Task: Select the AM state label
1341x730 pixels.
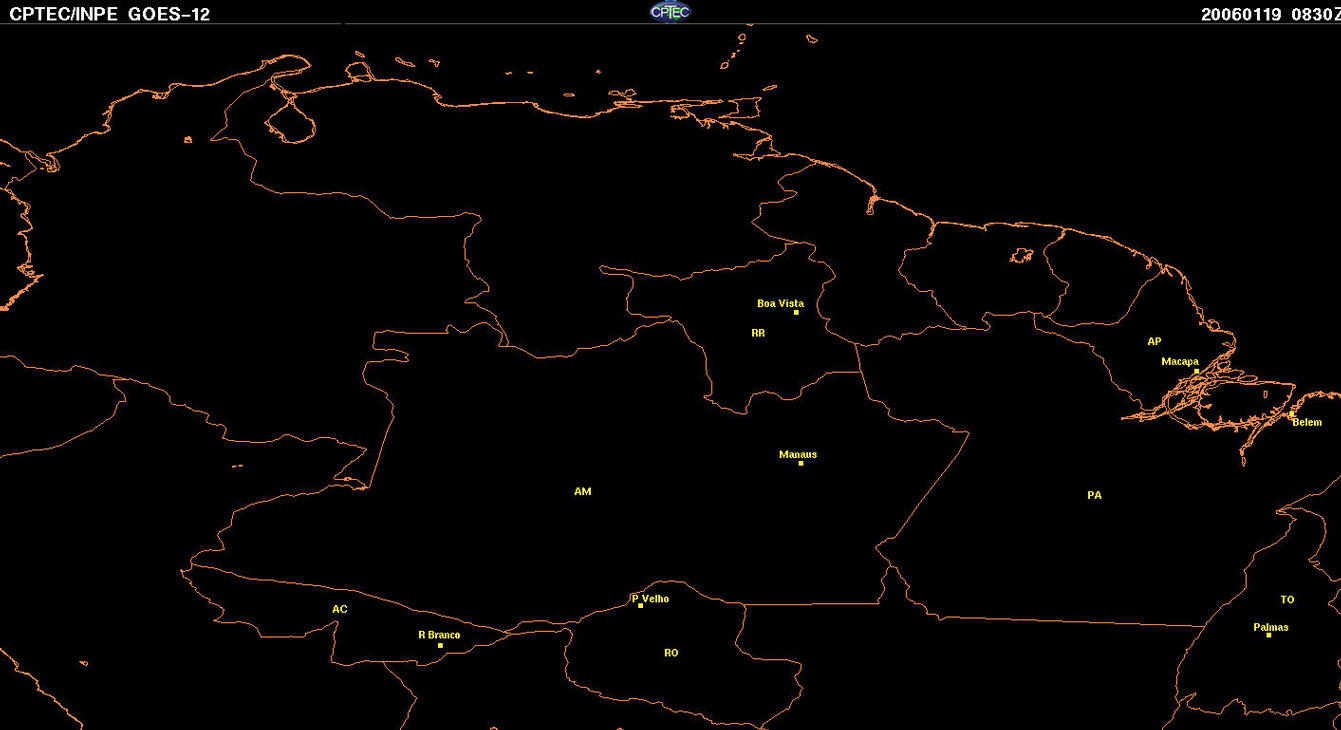Action: [x=583, y=491]
